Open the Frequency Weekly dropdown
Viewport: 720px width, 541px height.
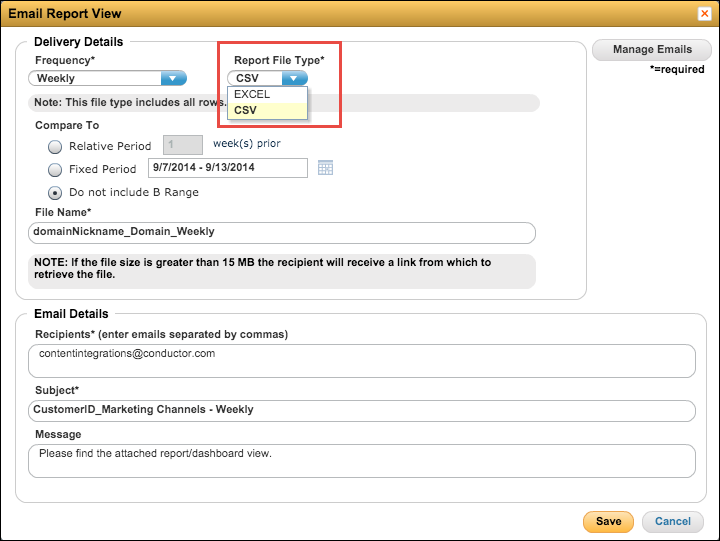point(107,78)
